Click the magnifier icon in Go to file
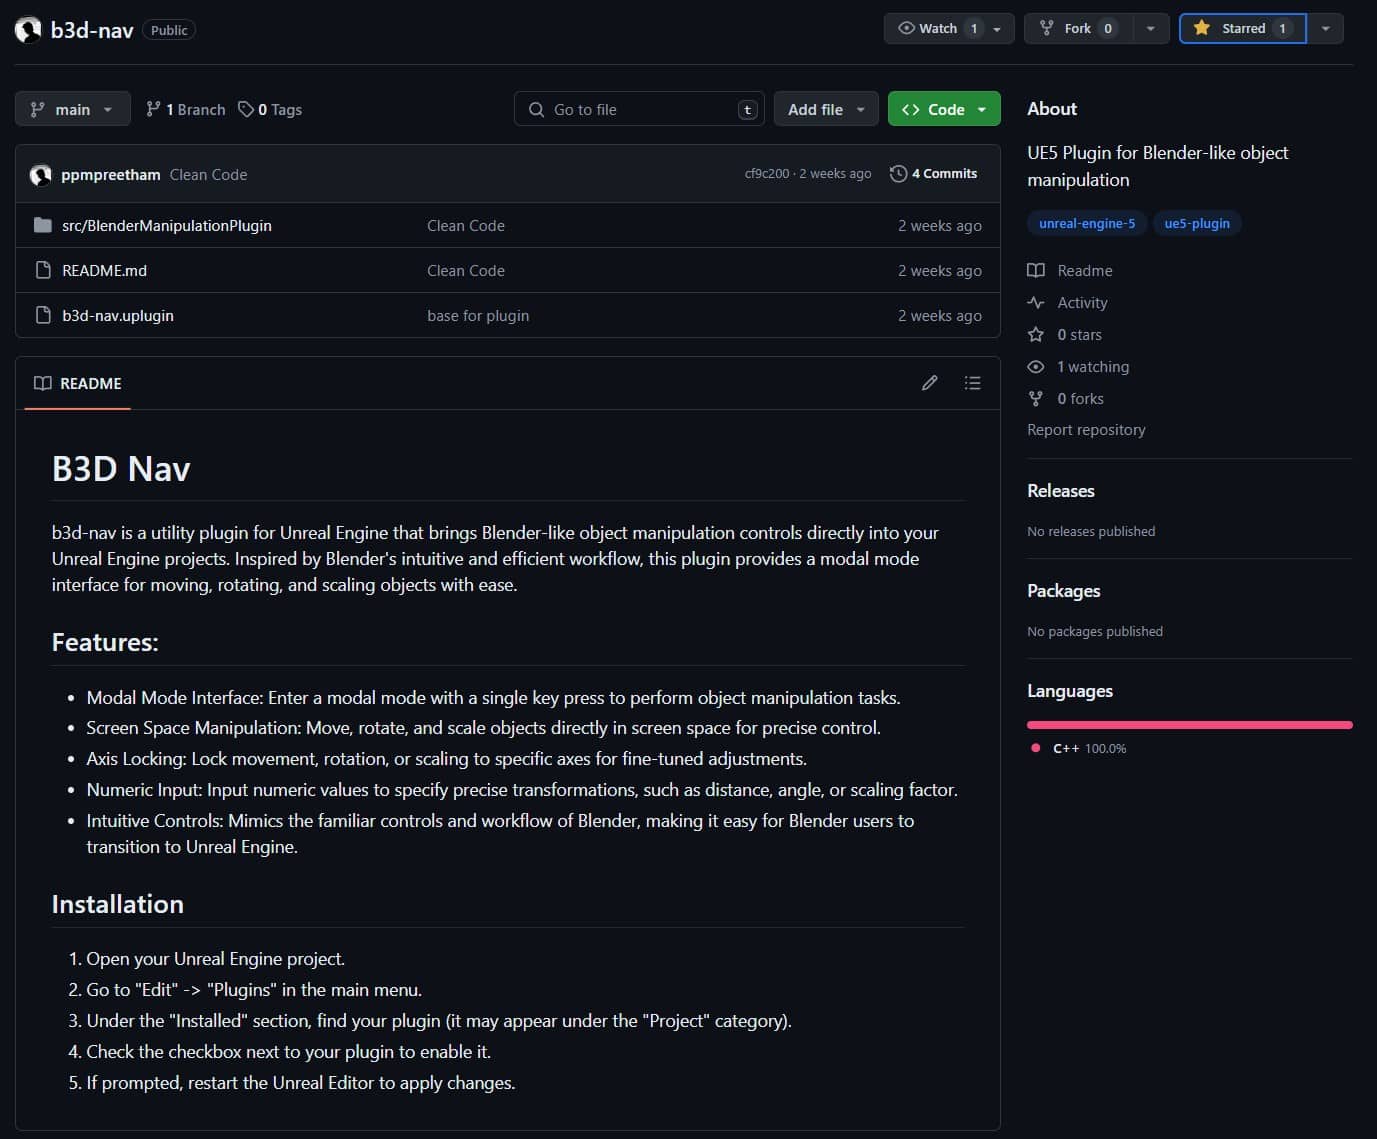 [537, 109]
